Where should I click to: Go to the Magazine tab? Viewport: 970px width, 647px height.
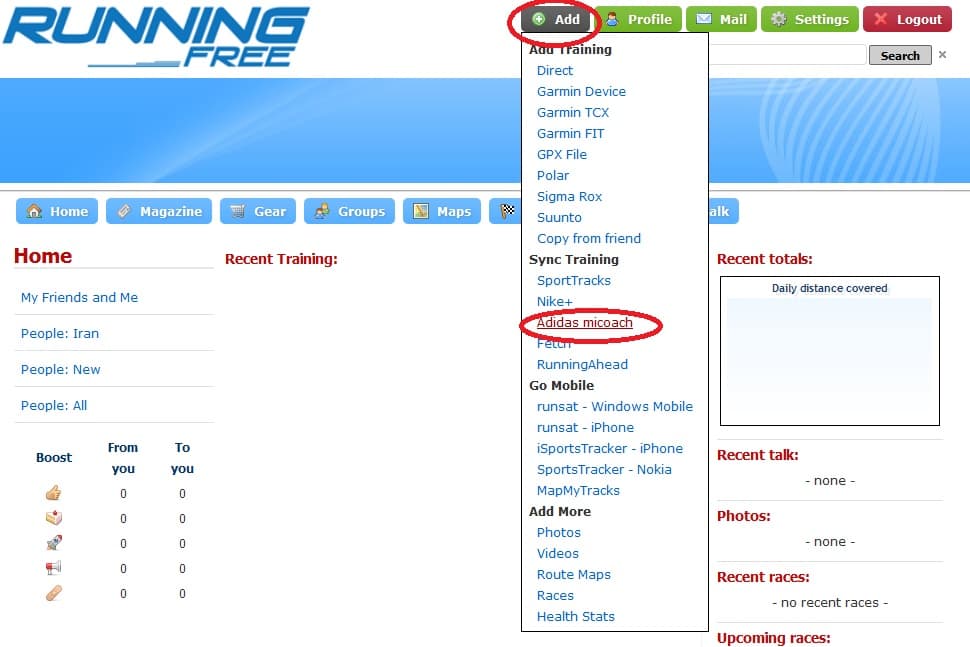coord(159,211)
